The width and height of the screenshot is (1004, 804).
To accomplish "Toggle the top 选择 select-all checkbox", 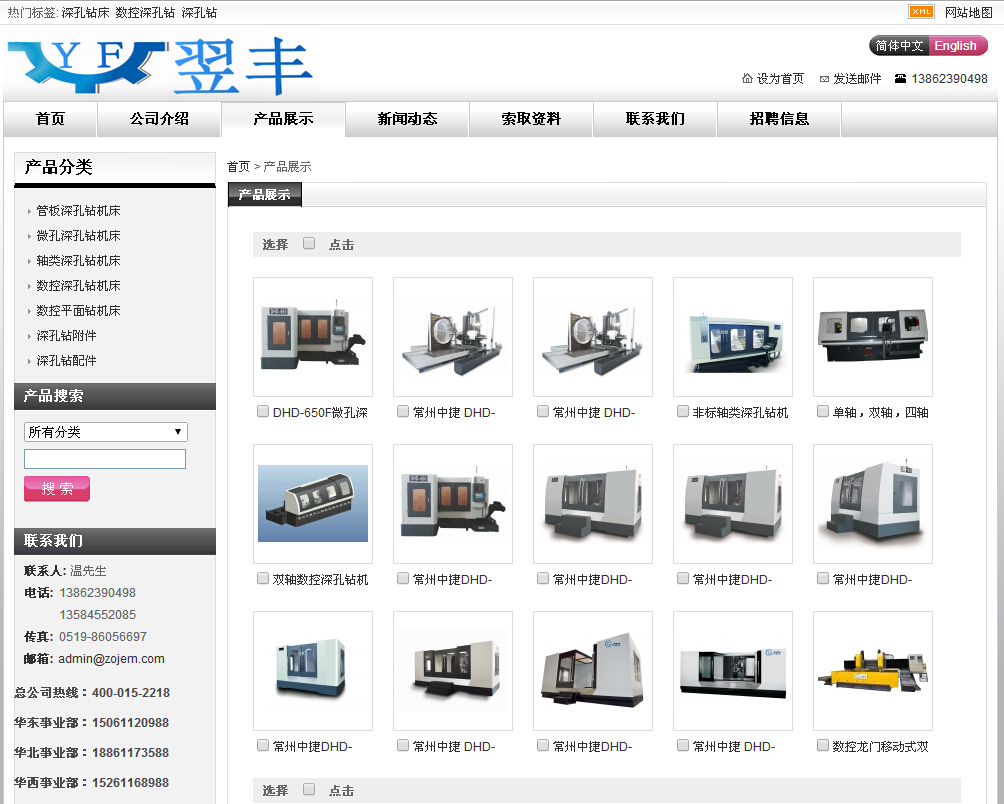I will click(x=309, y=243).
